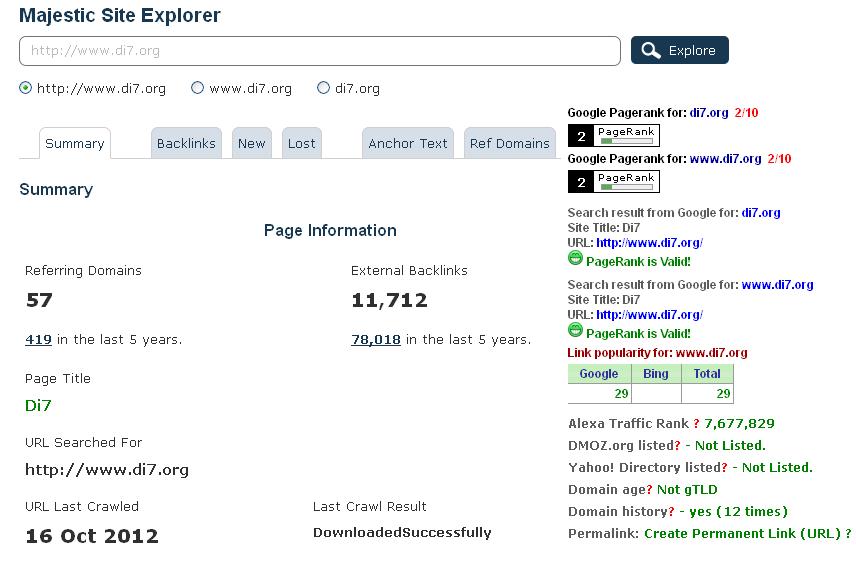
Task: Open the Lost tab
Action: 302,144
